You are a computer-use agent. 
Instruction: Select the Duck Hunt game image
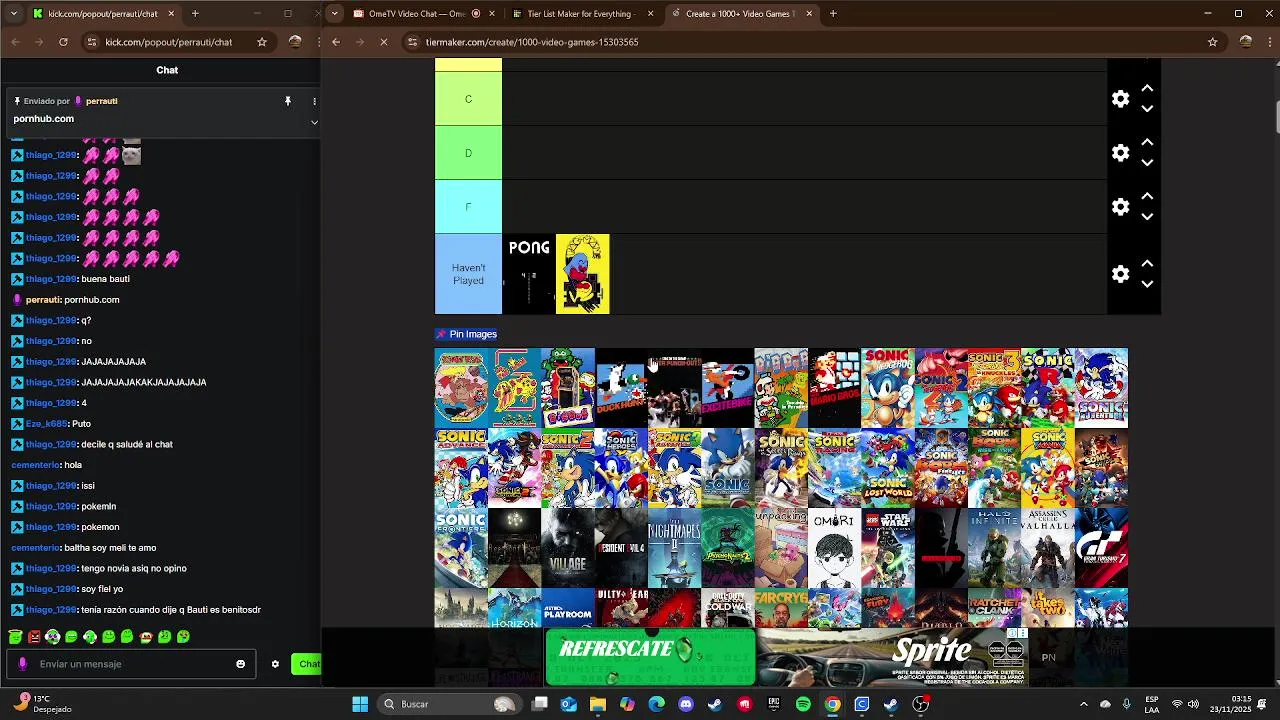(x=621, y=388)
